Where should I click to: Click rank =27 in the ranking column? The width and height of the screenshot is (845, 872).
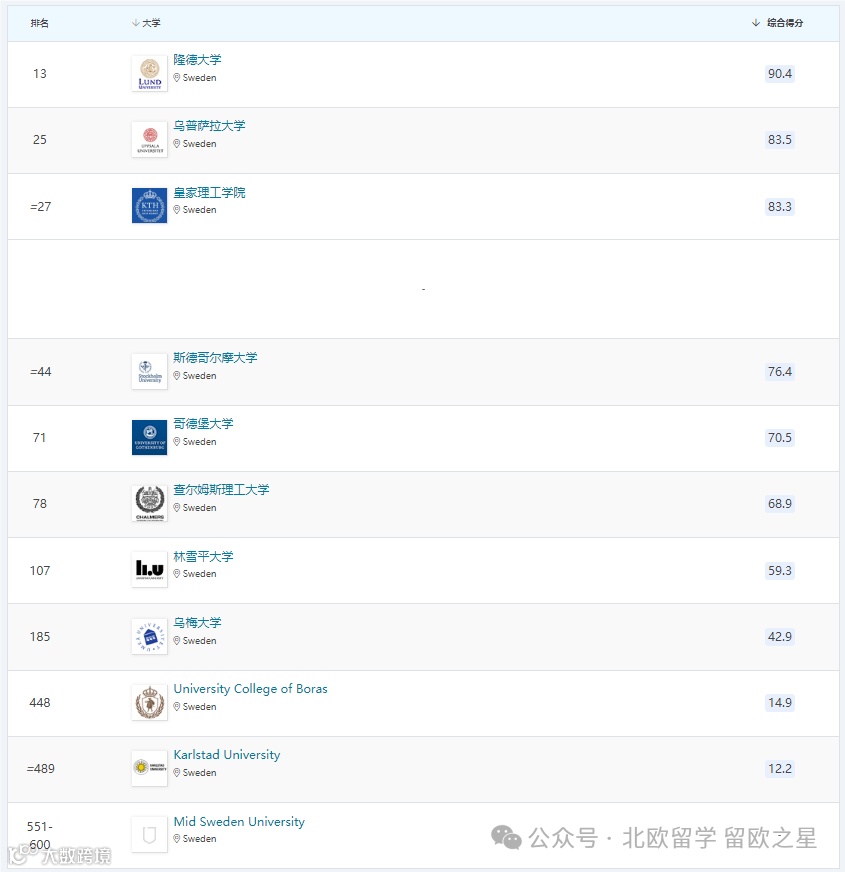pyautogui.click(x=40, y=206)
